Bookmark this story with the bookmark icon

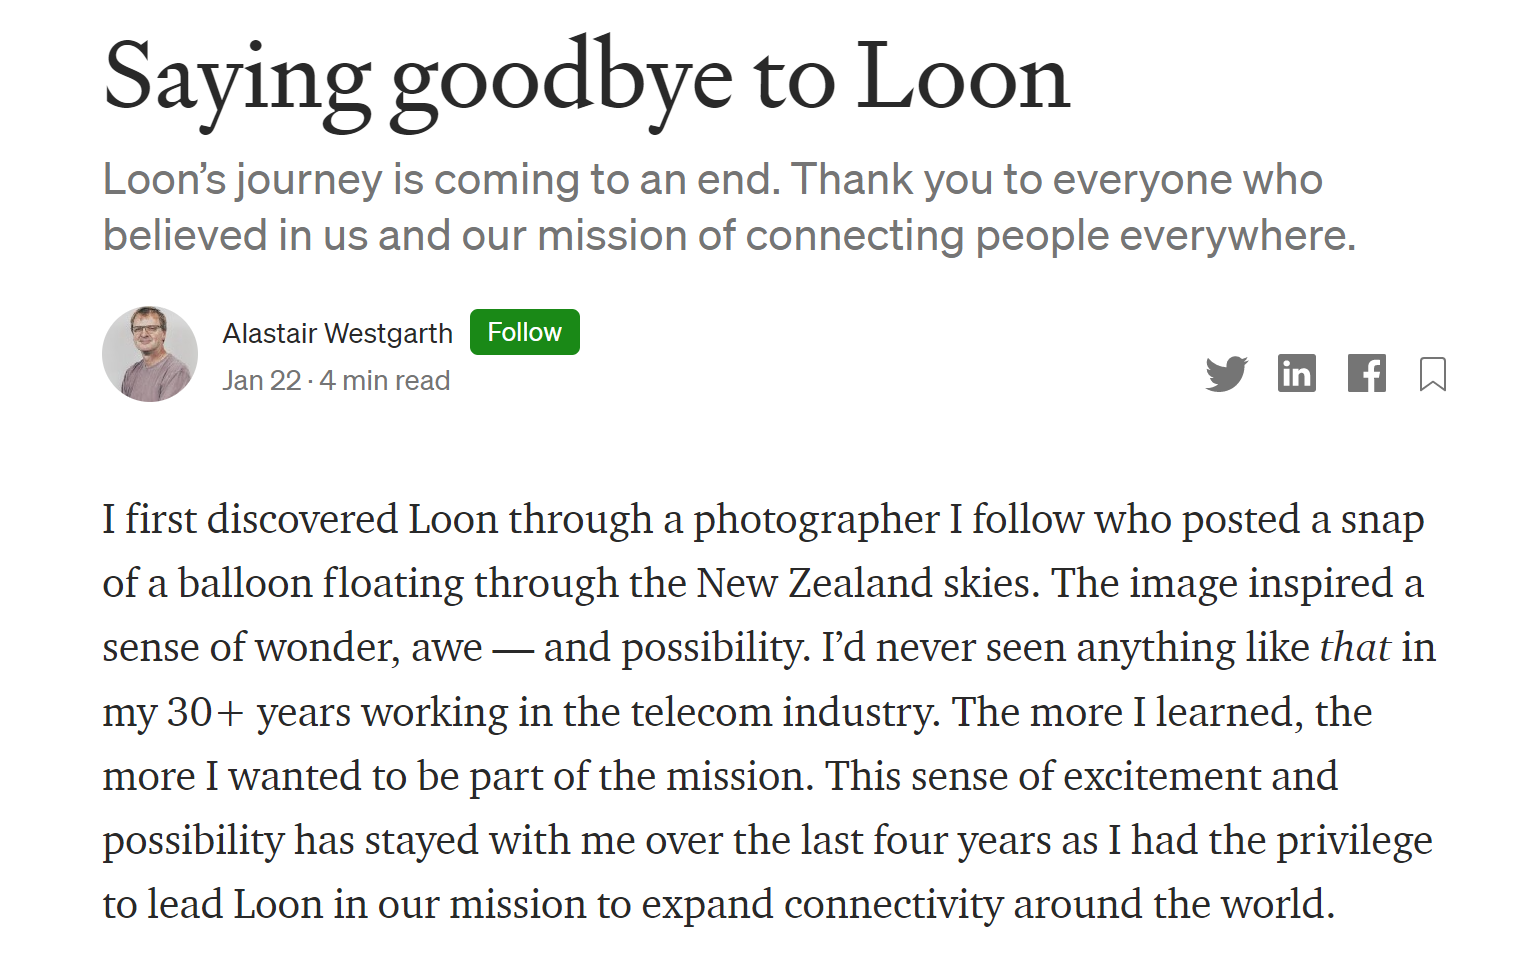click(1432, 374)
